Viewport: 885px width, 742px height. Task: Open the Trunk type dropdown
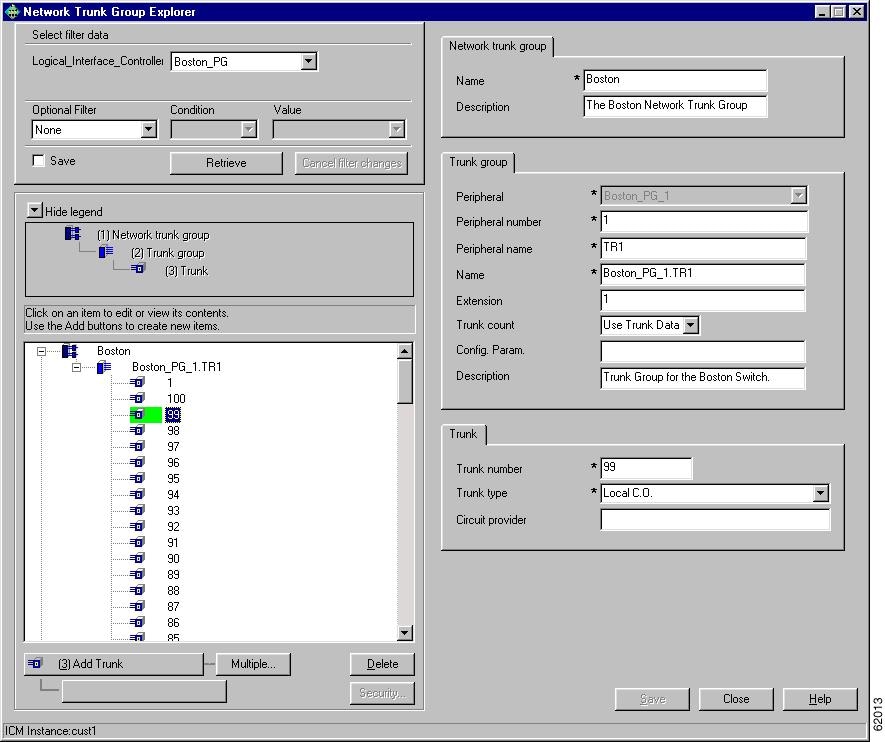pyautogui.click(x=821, y=494)
